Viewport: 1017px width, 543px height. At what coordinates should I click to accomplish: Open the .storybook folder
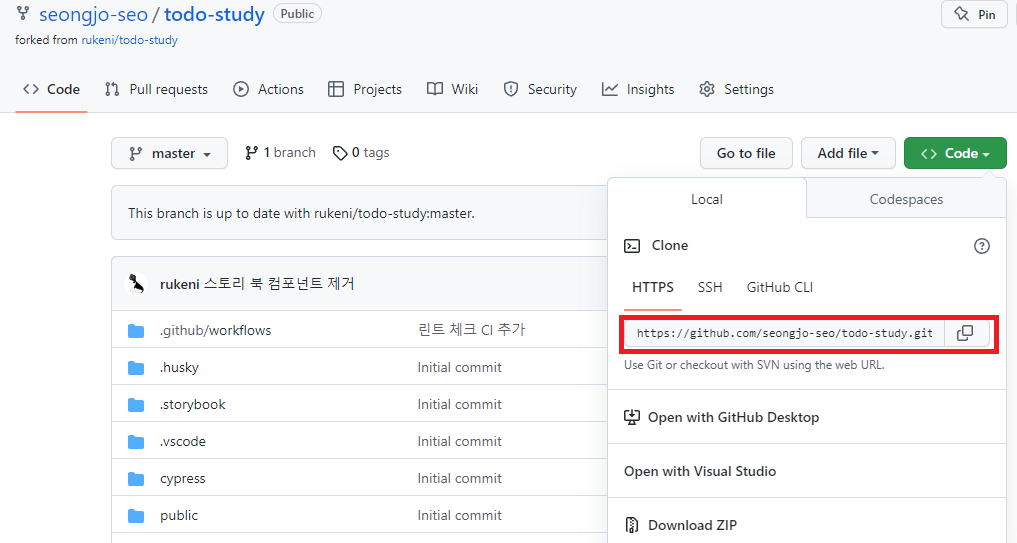click(193, 404)
